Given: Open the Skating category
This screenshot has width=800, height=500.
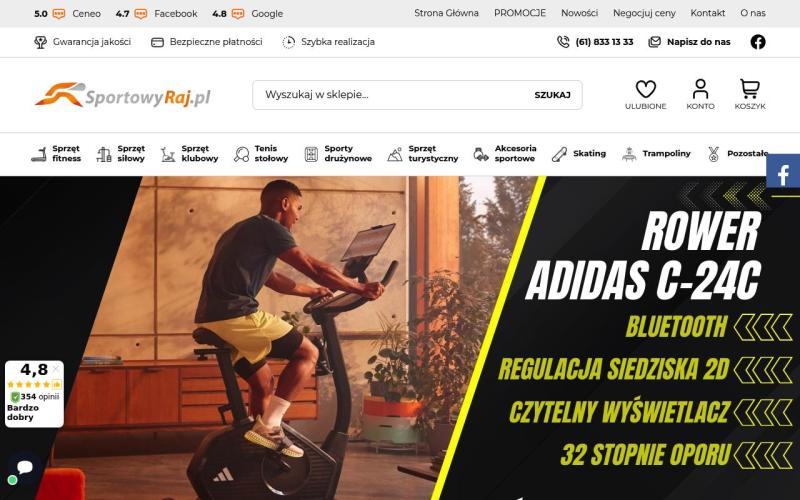Looking at the screenshot, I should click(579, 154).
